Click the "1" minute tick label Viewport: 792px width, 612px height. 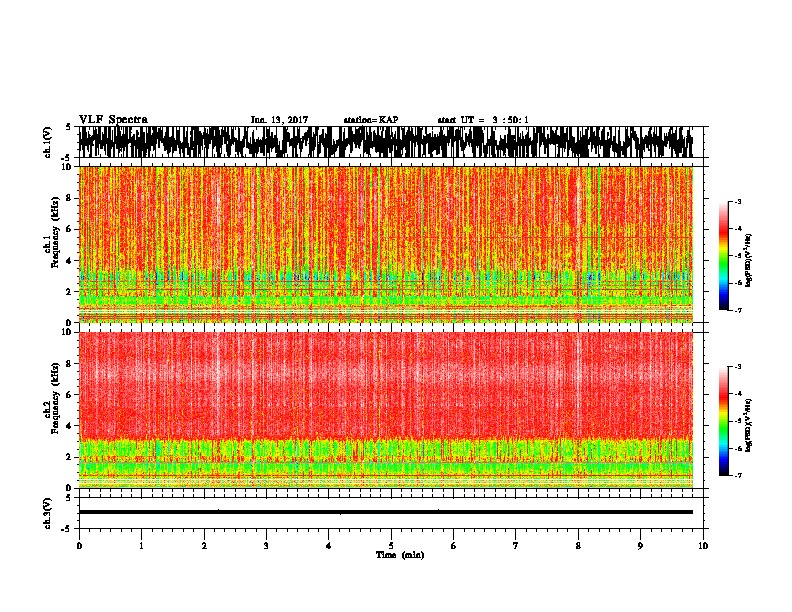click(142, 546)
